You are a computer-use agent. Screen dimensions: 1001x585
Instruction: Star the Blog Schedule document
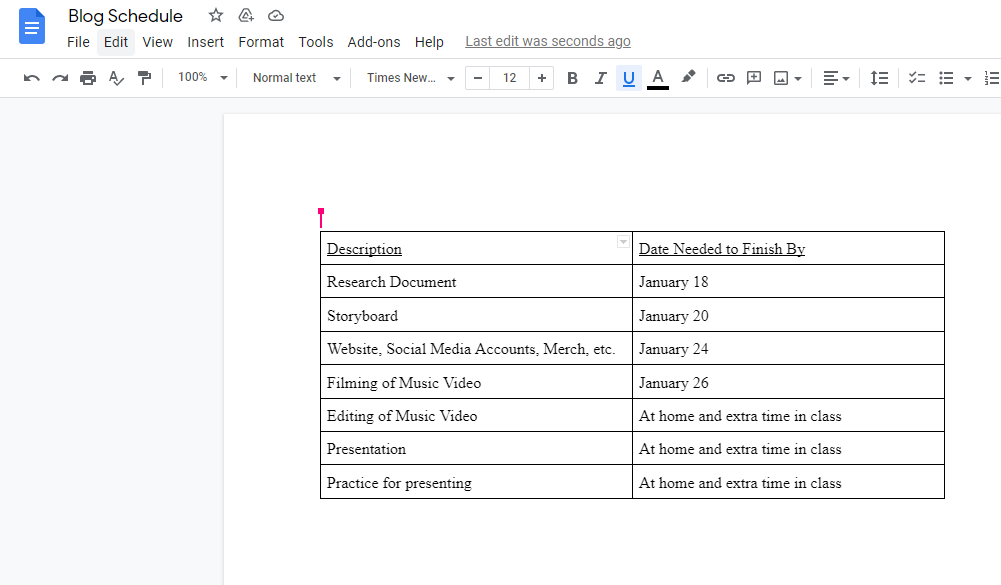[216, 15]
